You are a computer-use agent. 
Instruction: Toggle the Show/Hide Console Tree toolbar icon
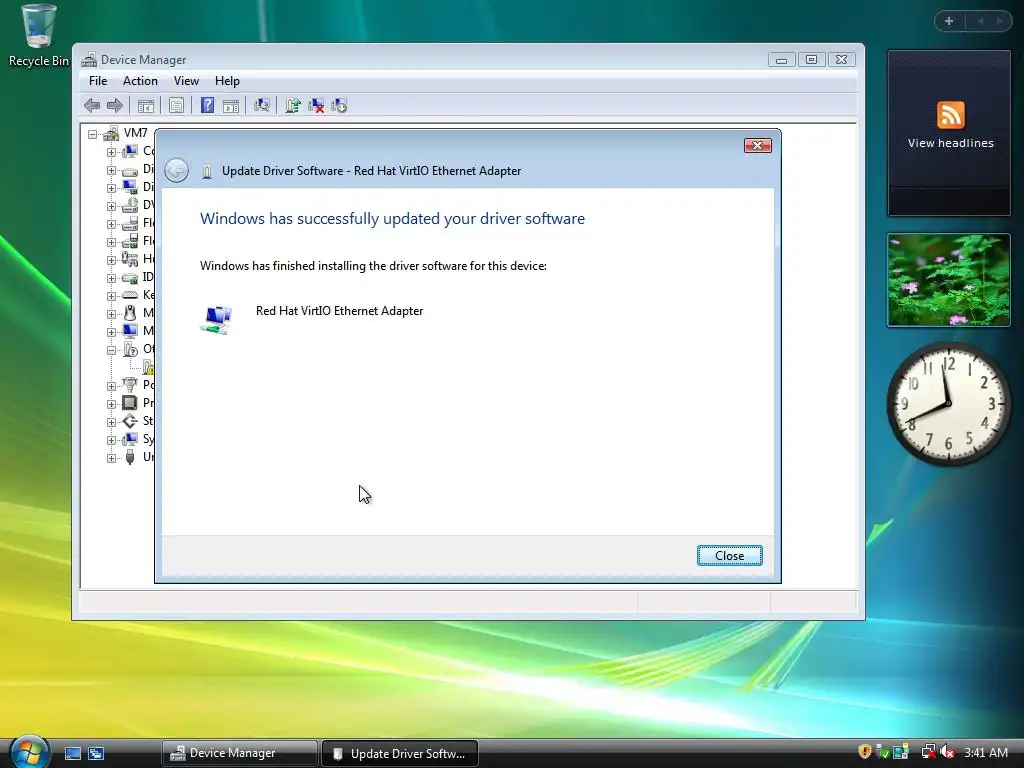[146, 106]
